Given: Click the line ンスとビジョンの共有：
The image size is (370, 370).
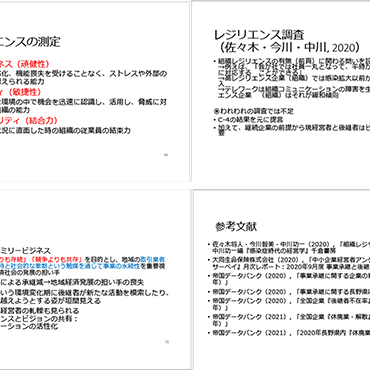Looking at the screenshot, I should click(x=39, y=319).
